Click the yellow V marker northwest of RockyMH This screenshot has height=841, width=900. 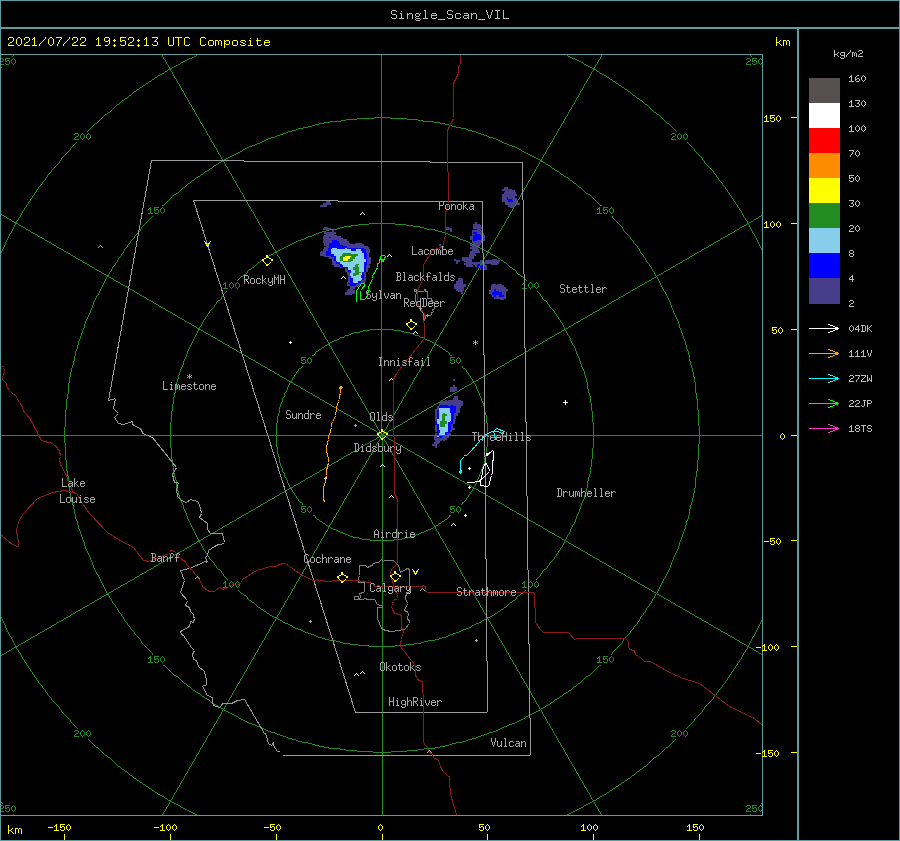207,244
